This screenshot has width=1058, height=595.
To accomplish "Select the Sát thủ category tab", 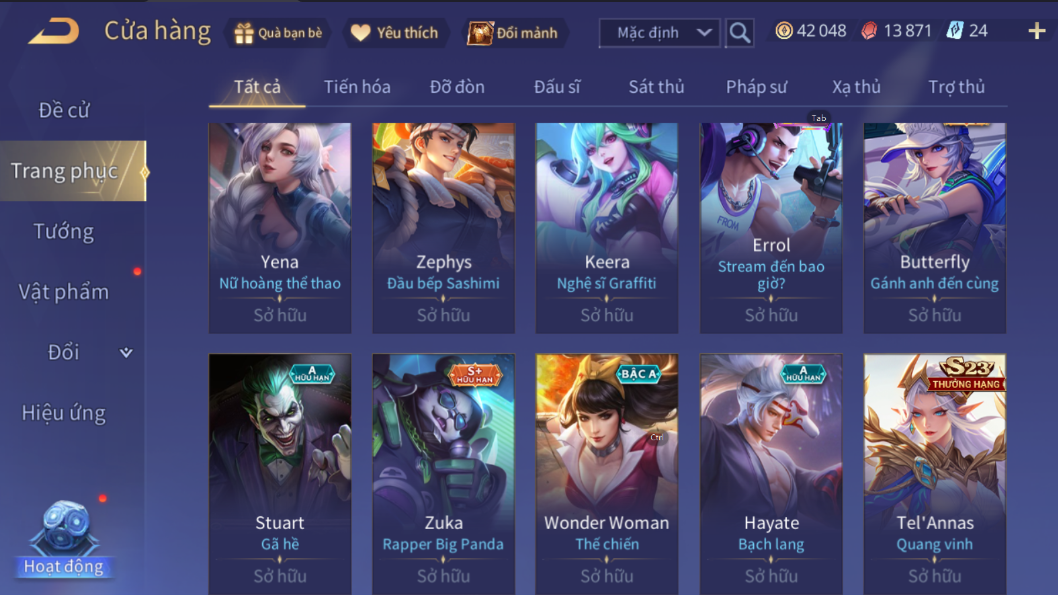I will [x=657, y=87].
